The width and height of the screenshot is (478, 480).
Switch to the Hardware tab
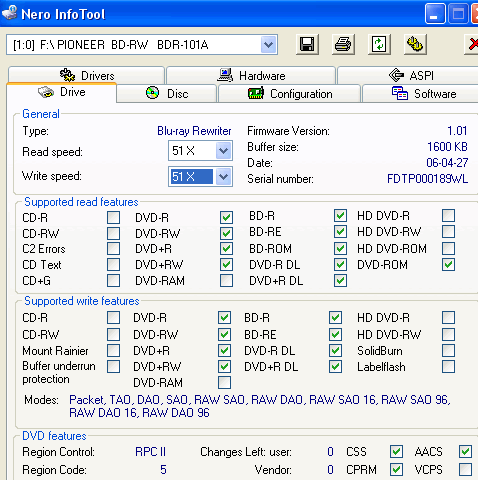pyautogui.click(x=251, y=75)
